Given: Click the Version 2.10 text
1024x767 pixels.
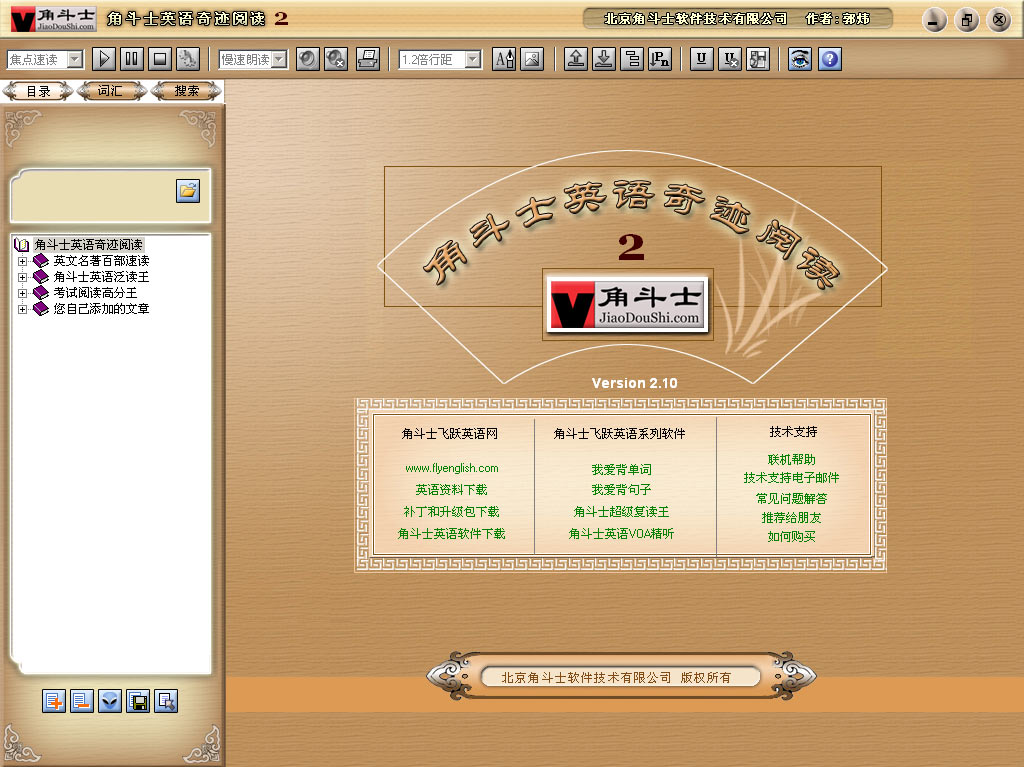Looking at the screenshot, I should (x=634, y=383).
